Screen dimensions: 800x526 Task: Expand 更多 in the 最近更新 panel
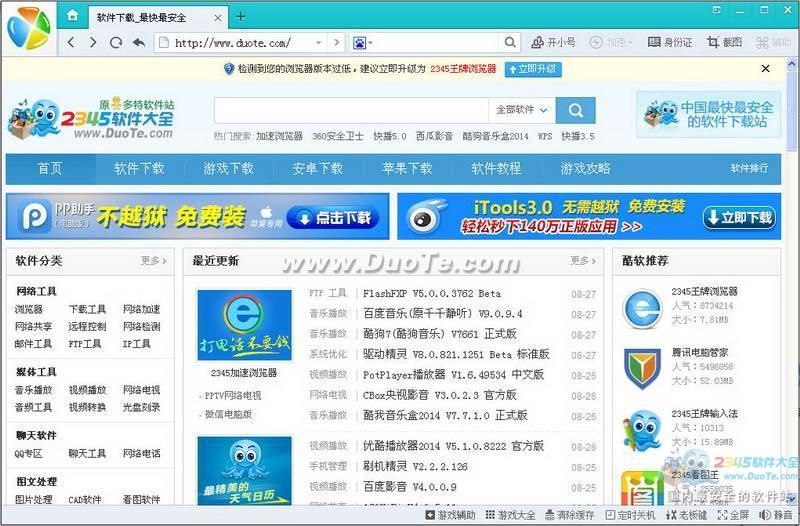point(583,261)
